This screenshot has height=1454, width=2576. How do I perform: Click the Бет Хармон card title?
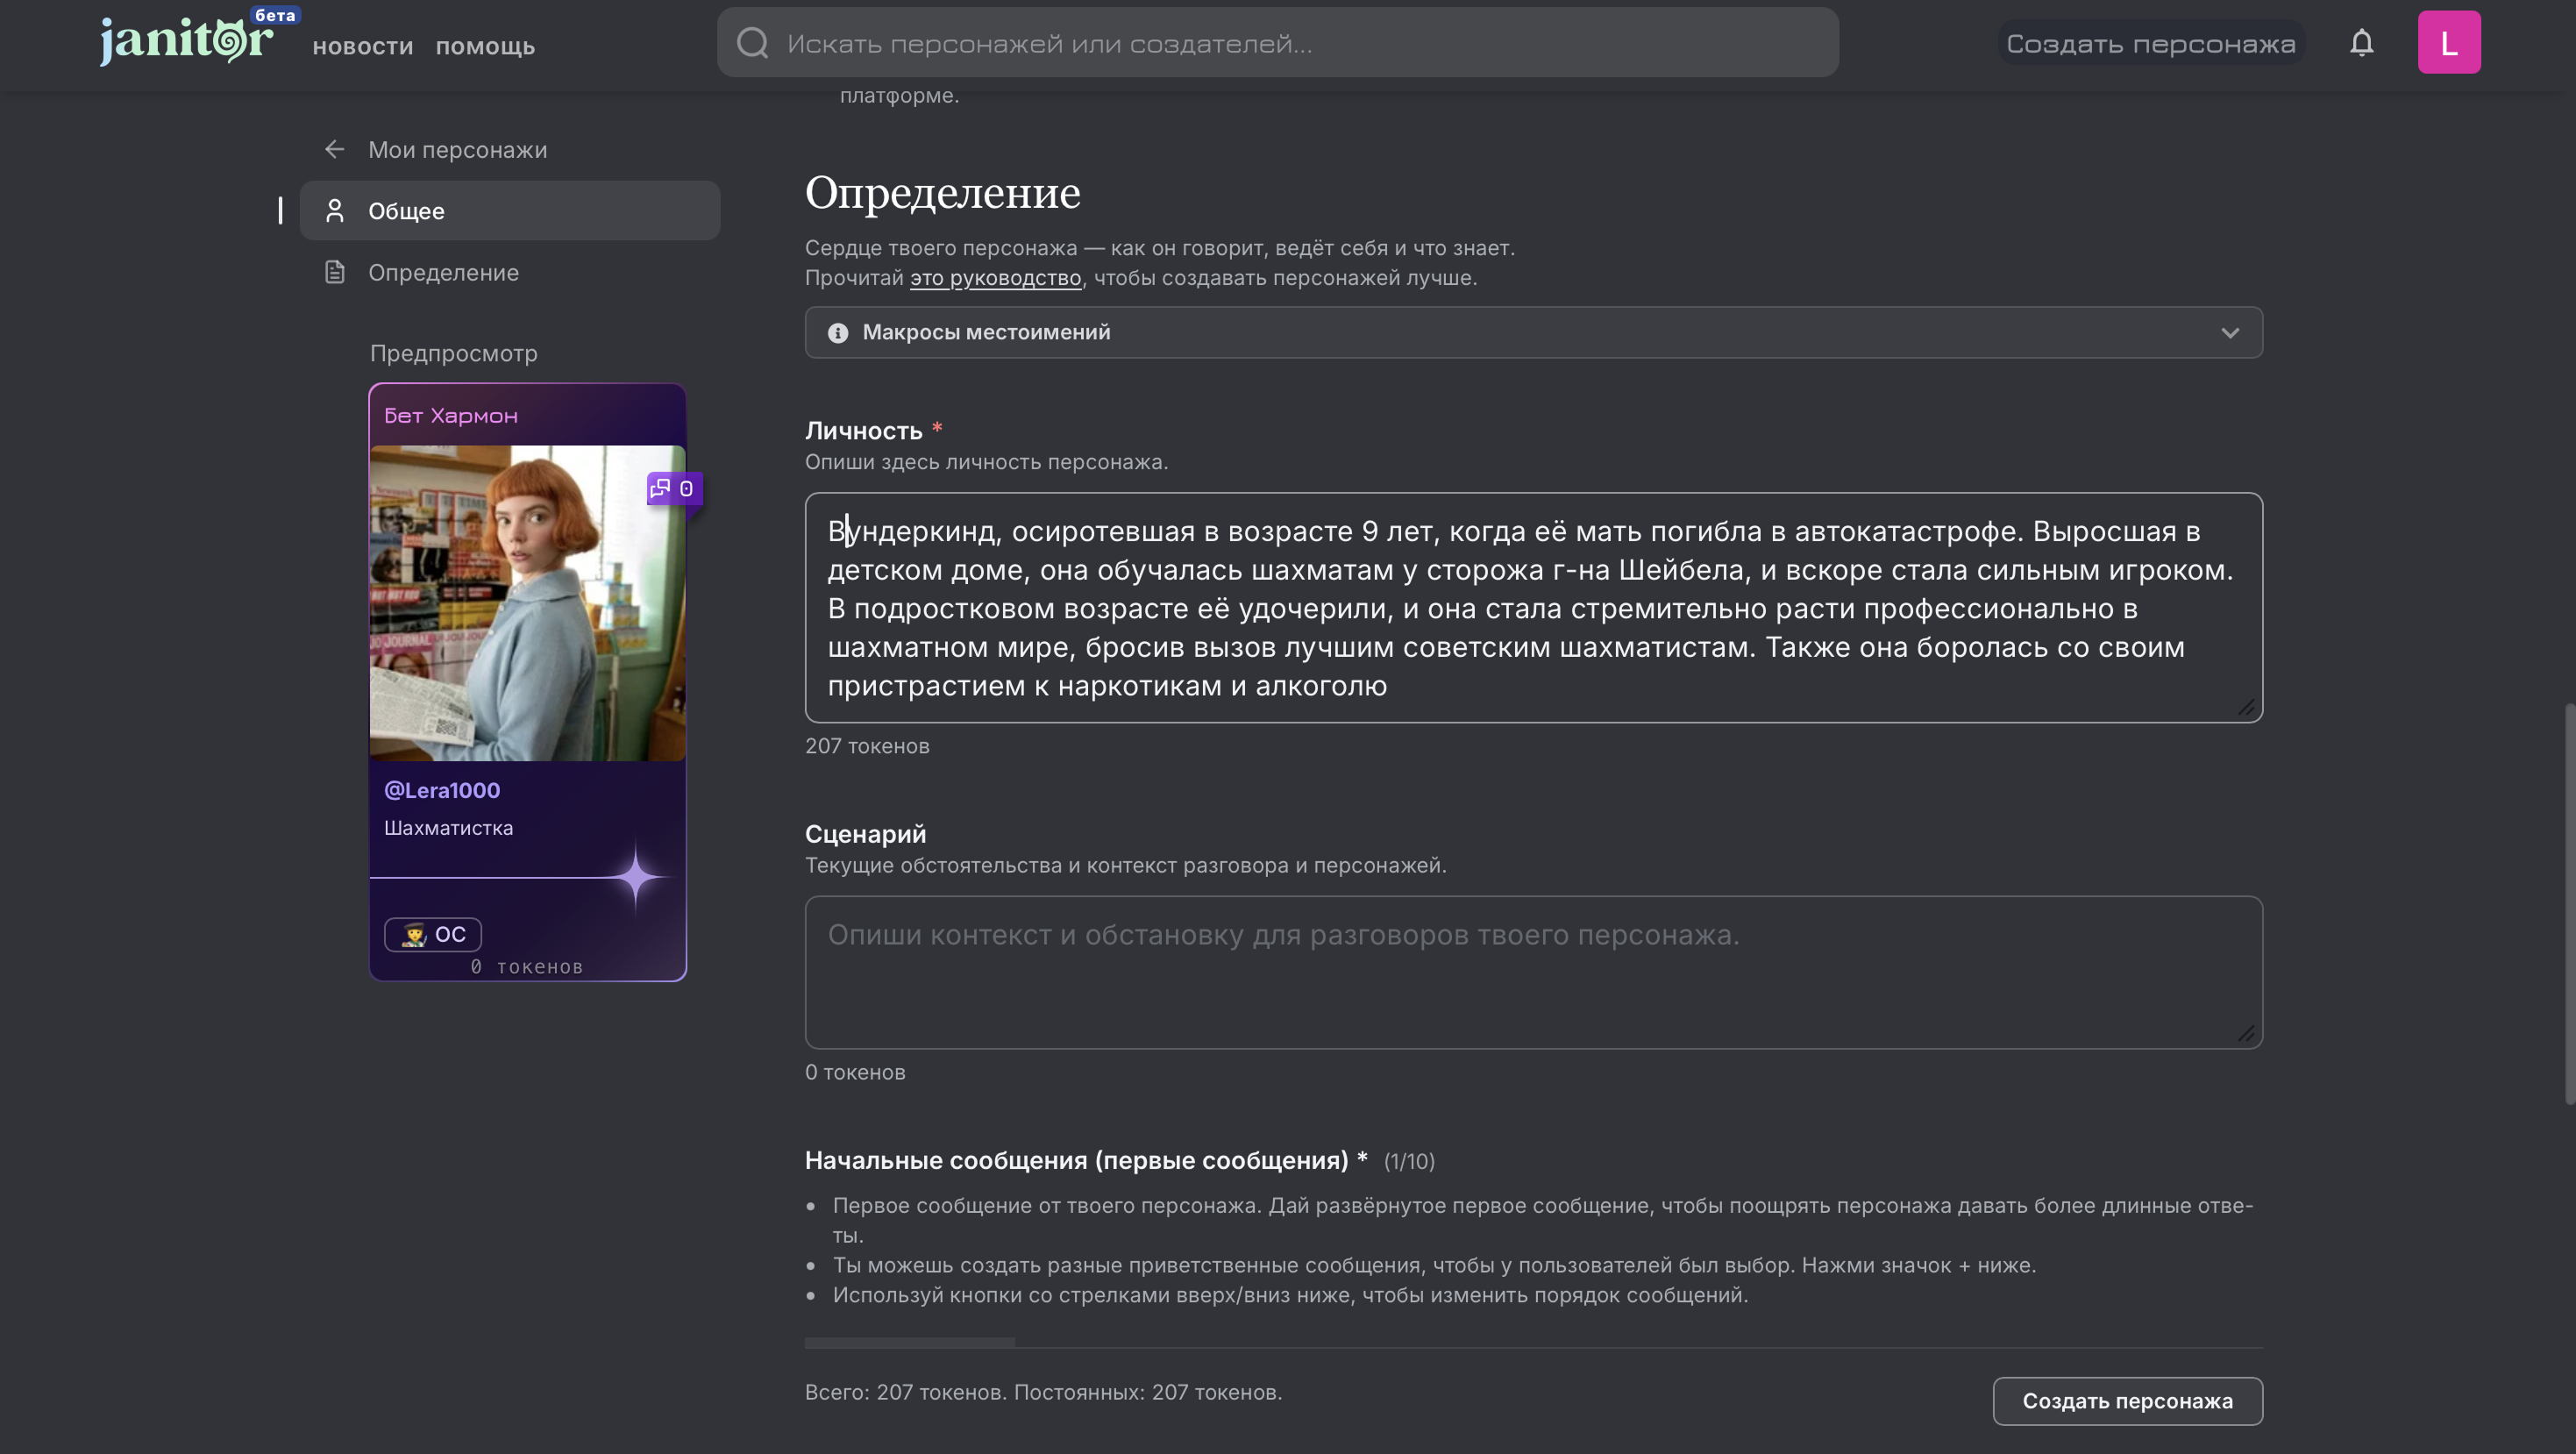(451, 415)
